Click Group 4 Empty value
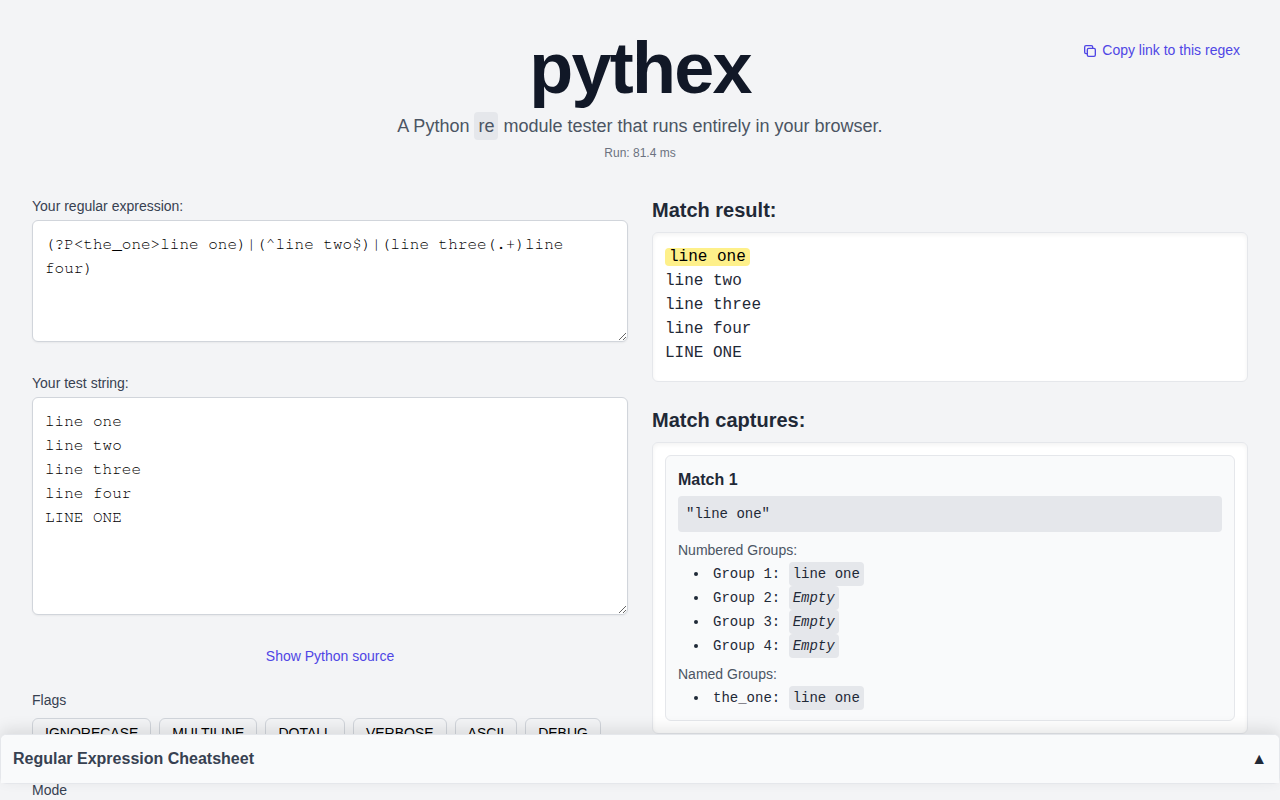This screenshot has width=1280, height=800. 813,646
